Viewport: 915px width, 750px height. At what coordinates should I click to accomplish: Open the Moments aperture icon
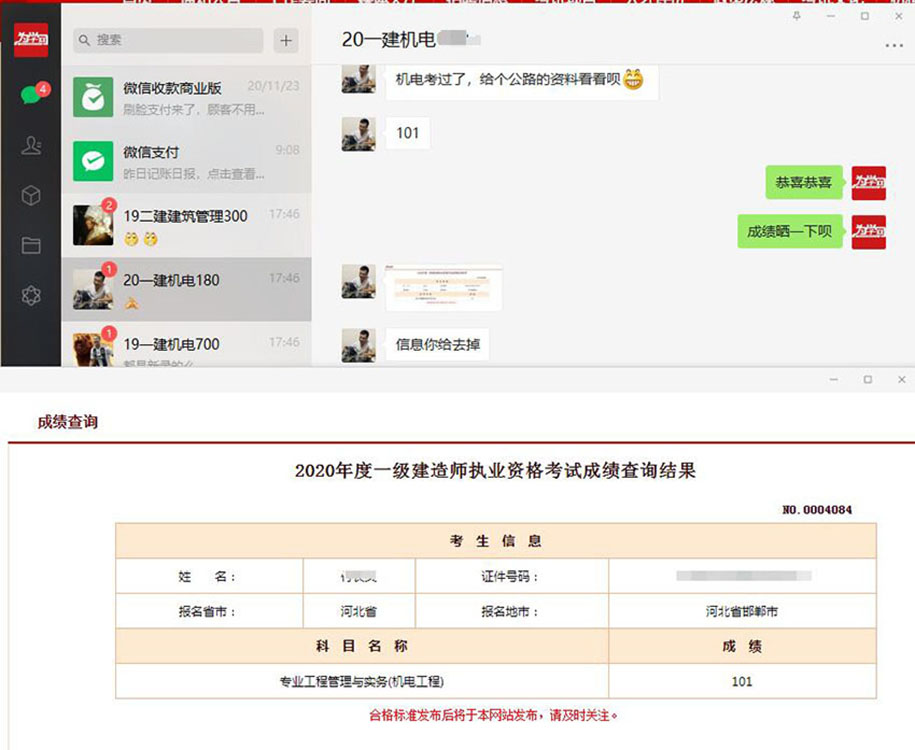[x=31, y=296]
